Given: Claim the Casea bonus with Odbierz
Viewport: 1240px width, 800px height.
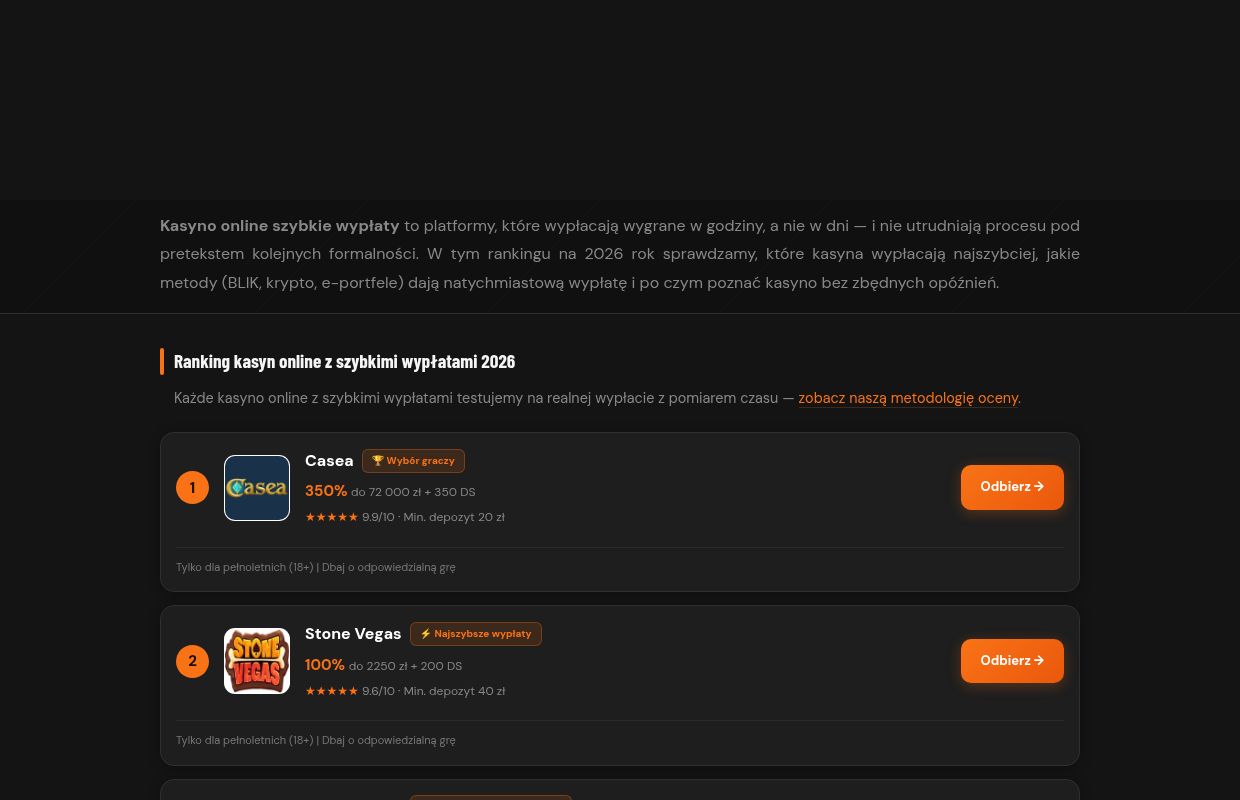Looking at the screenshot, I should point(1012,487).
